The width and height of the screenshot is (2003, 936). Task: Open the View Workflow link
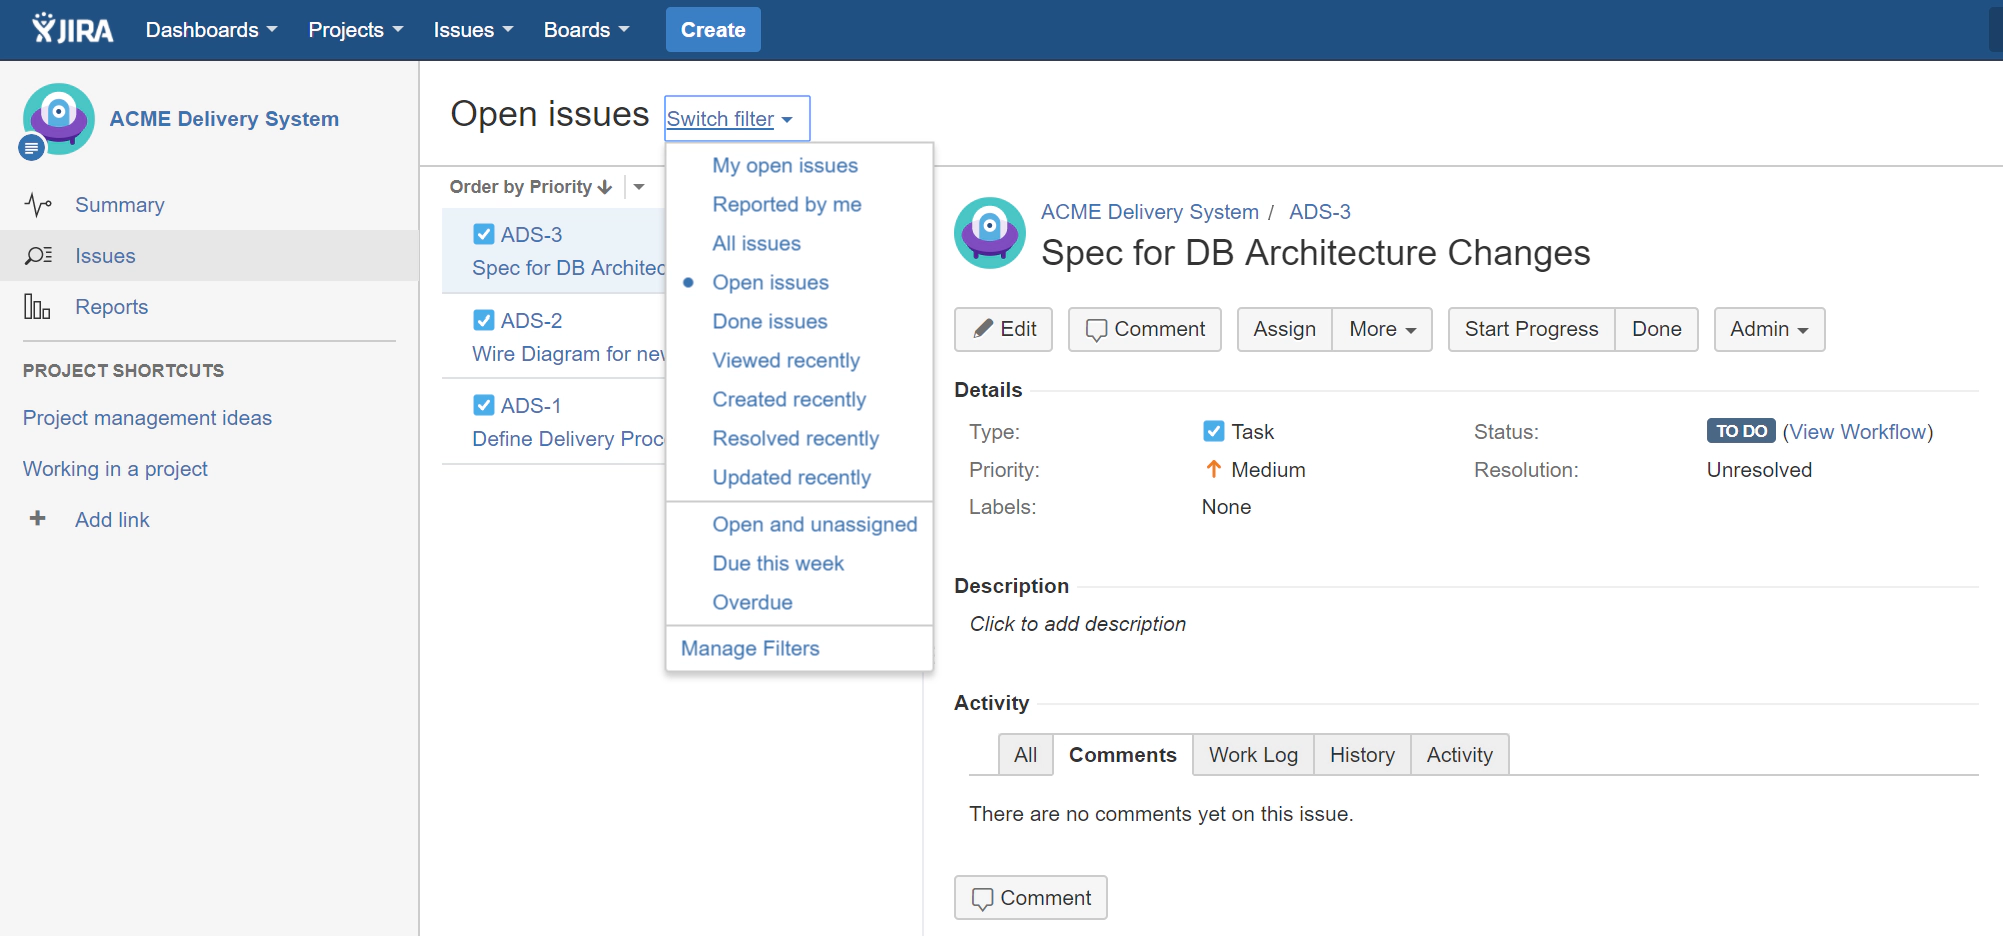pyautogui.click(x=1858, y=431)
